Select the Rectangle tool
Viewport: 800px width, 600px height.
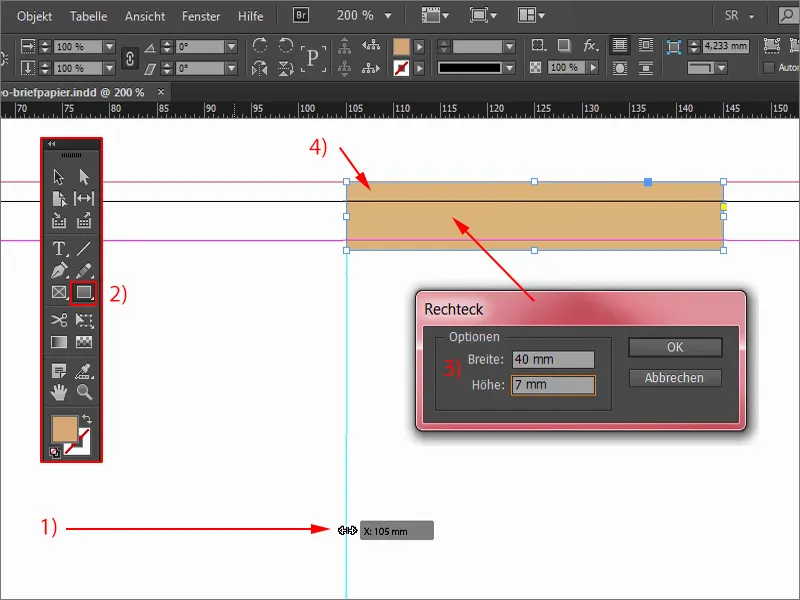[83, 292]
